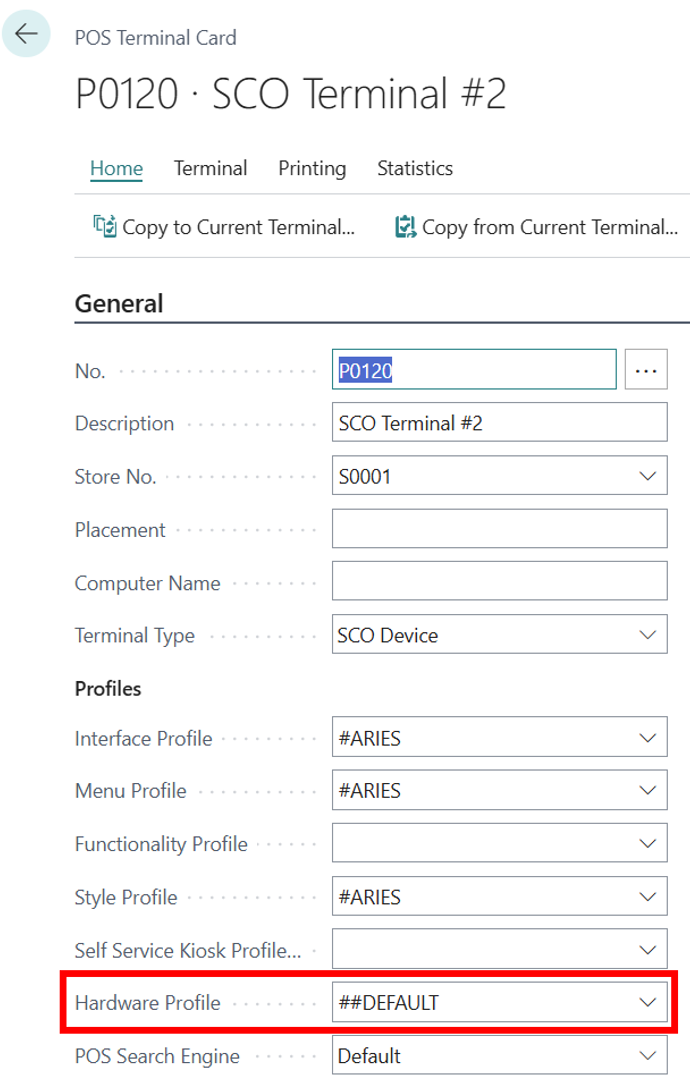Open the Style Profile dropdown

coord(647,896)
